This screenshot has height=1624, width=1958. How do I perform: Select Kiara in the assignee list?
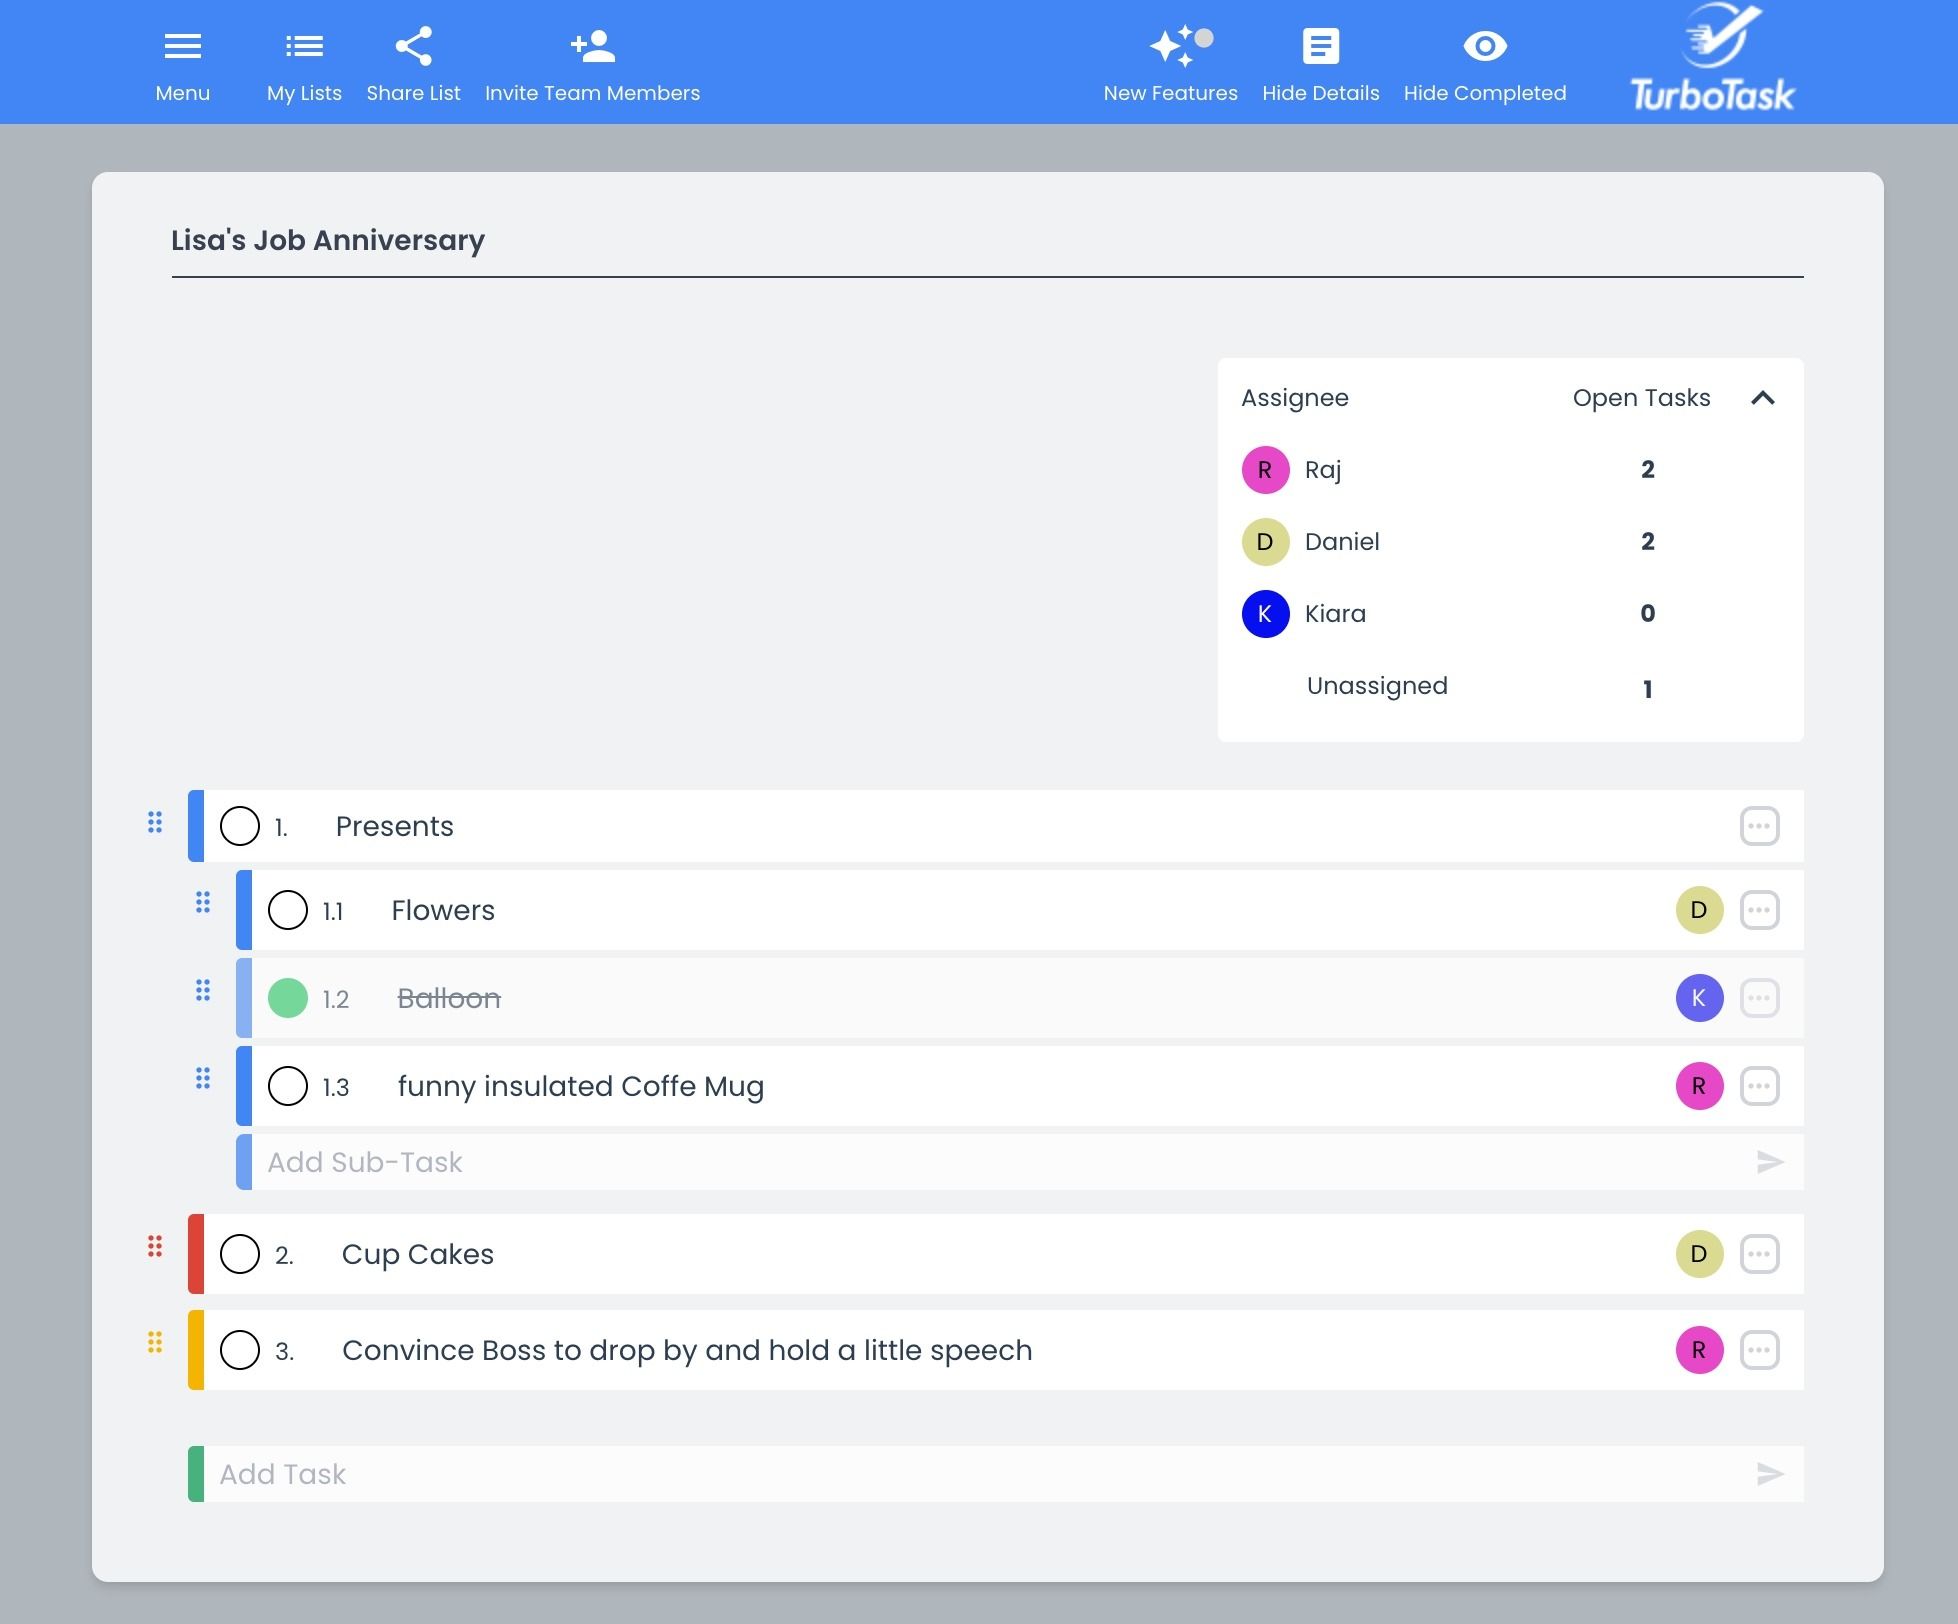coord(1335,613)
